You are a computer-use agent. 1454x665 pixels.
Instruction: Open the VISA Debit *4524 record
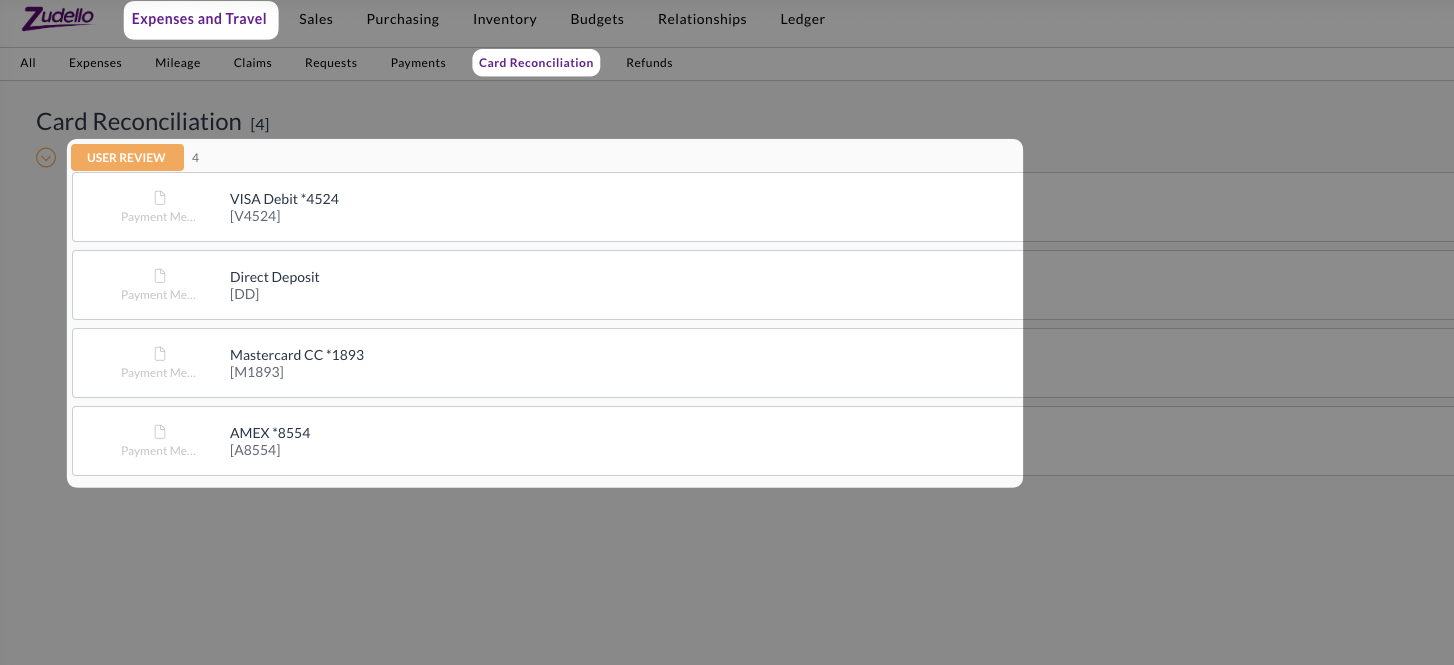coord(762,207)
